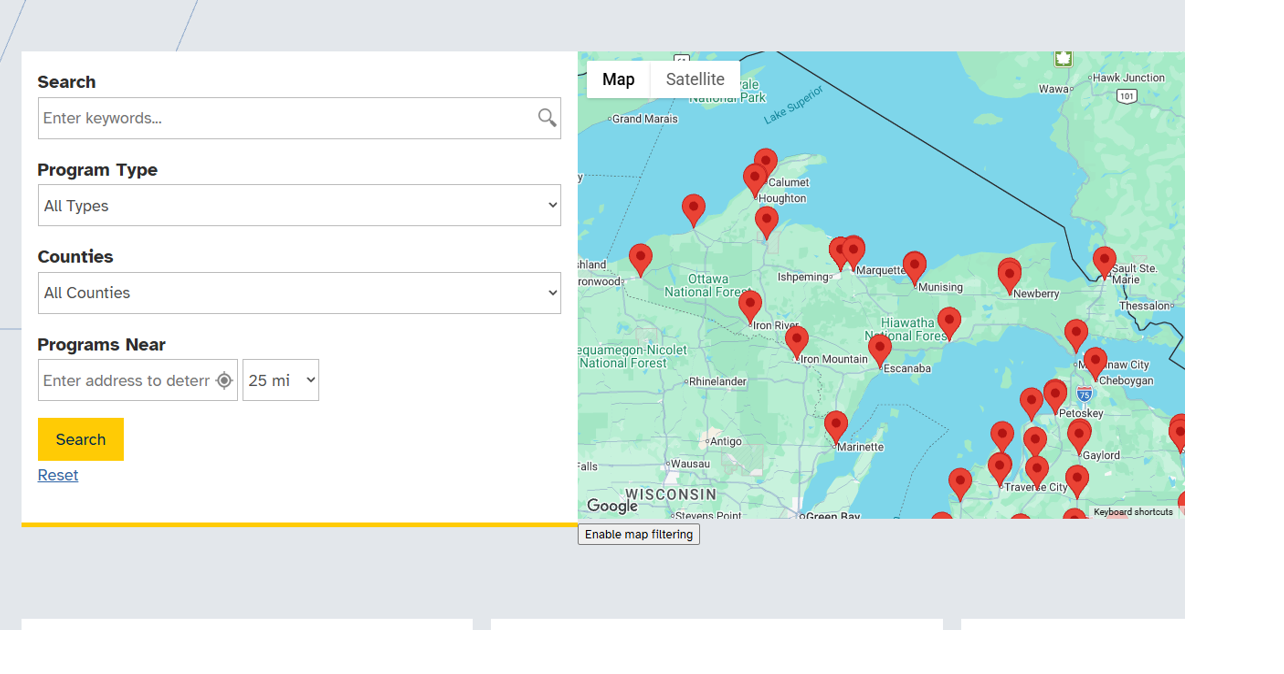
Task: Click the yellow Search button
Action: point(81,439)
